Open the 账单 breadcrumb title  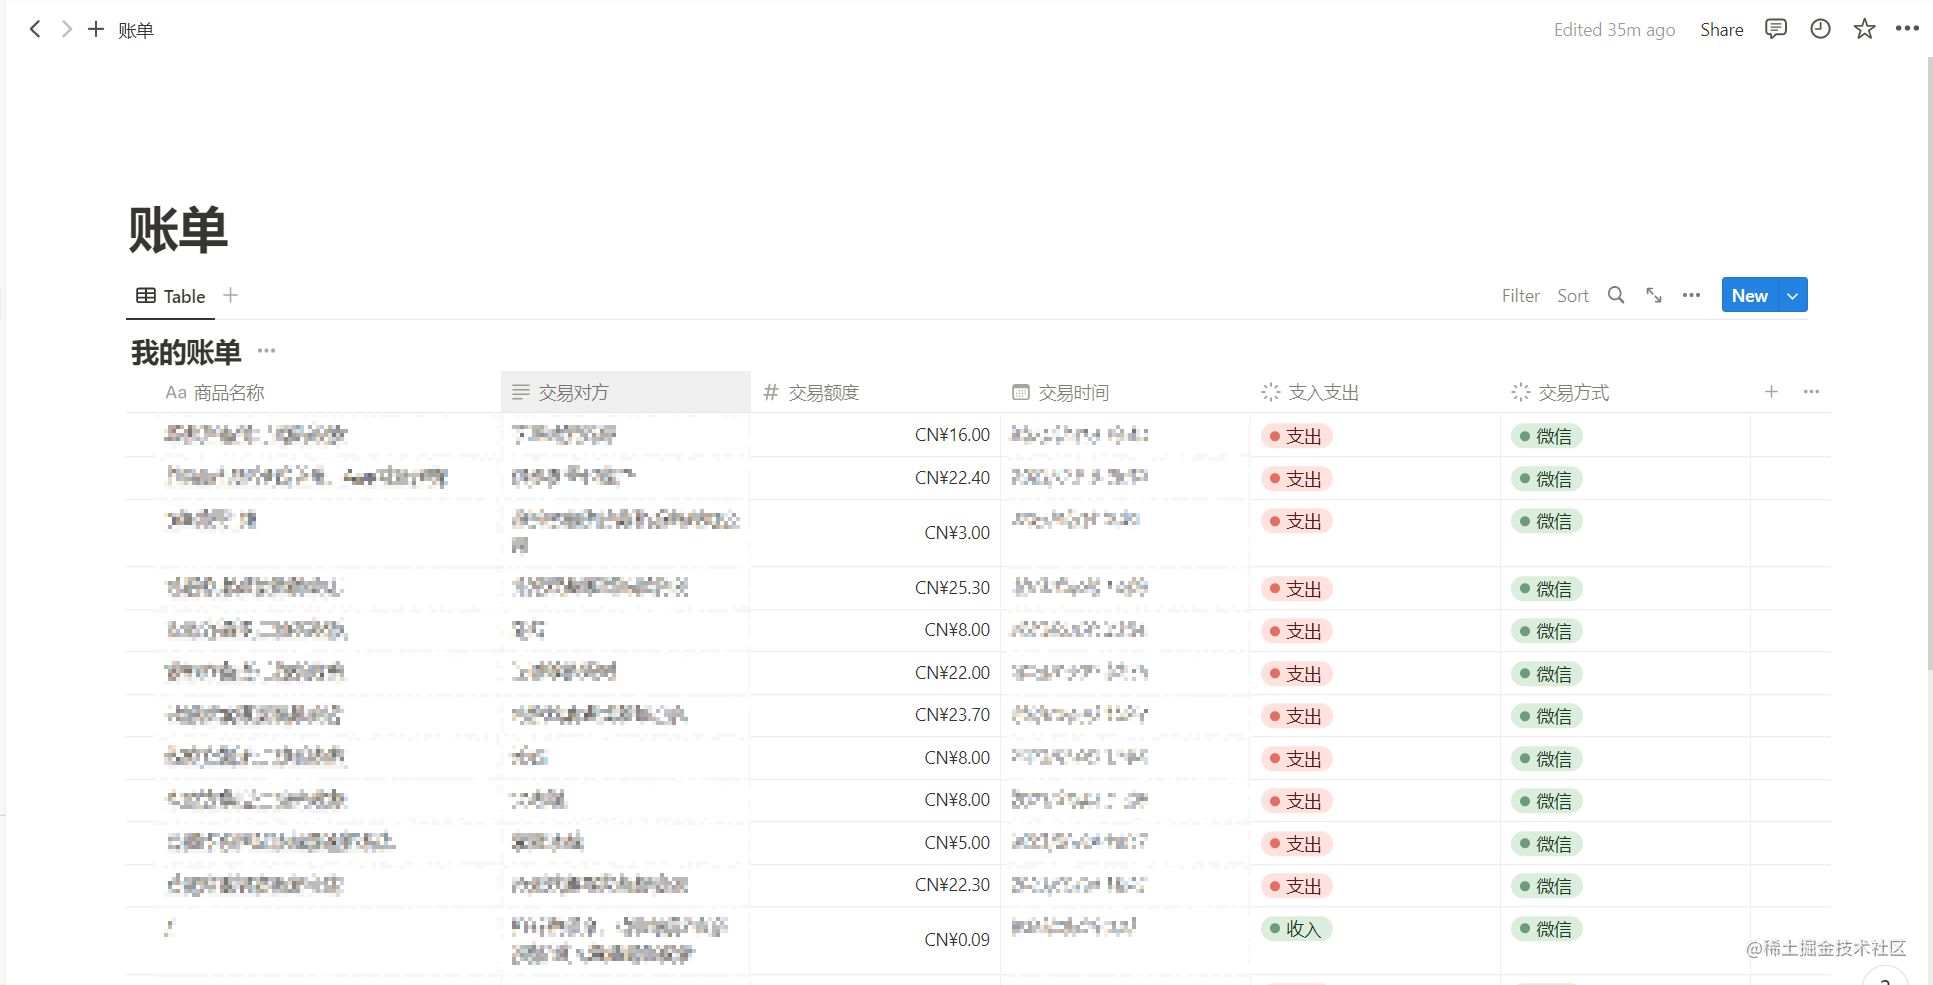coord(135,30)
